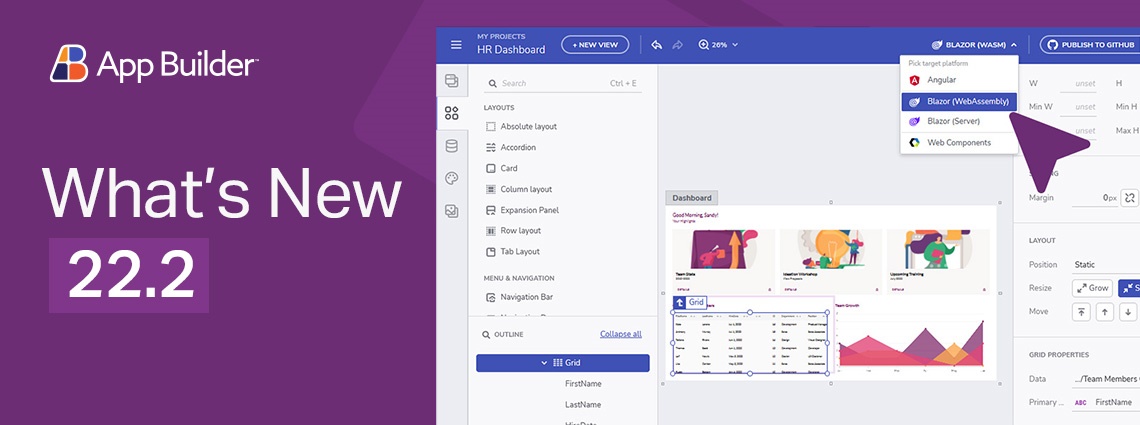Viewport: 1140px width, 425px height.
Task: Select the Grow resize option
Action: pos(1092,288)
